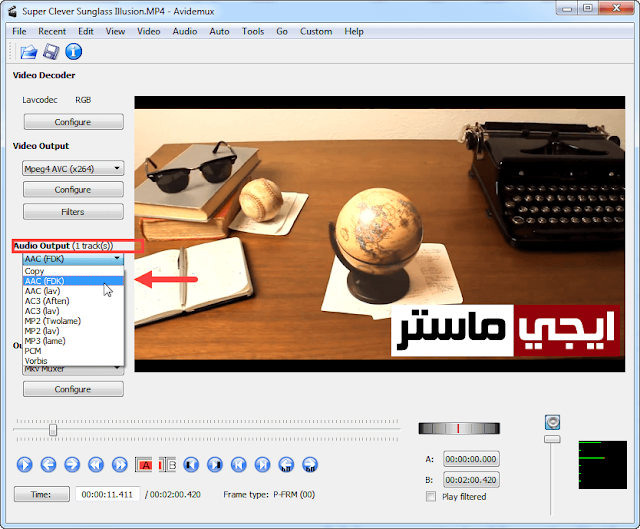Choose MP3 (lame) audio encoder
The width and height of the screenshot is (640, 529).
pos(73,341)
